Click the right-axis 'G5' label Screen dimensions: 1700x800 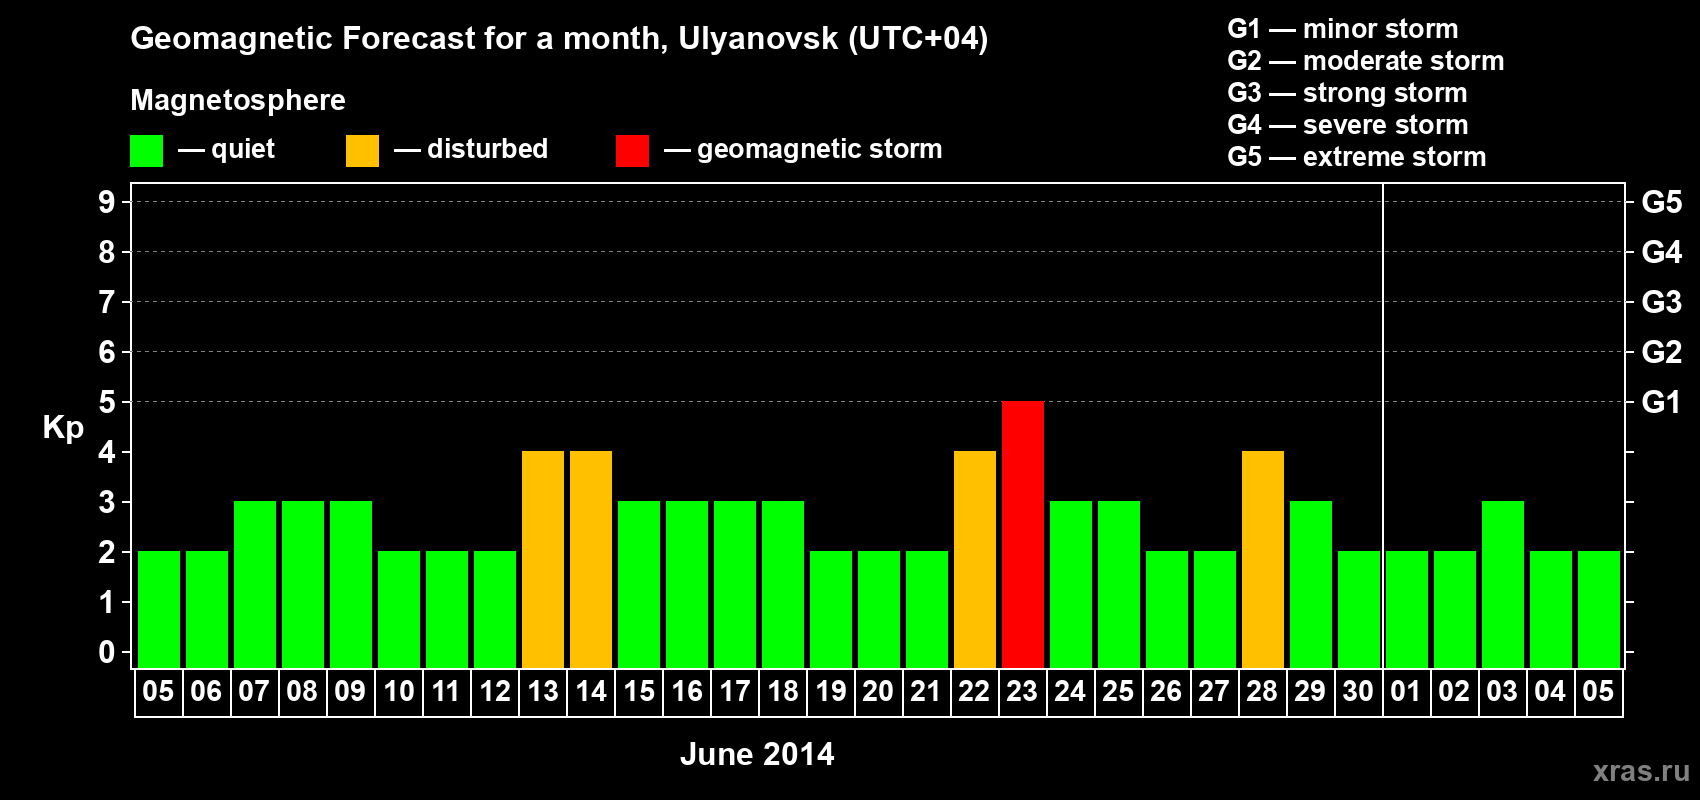pyautogui.click(x=1661, y=202)
